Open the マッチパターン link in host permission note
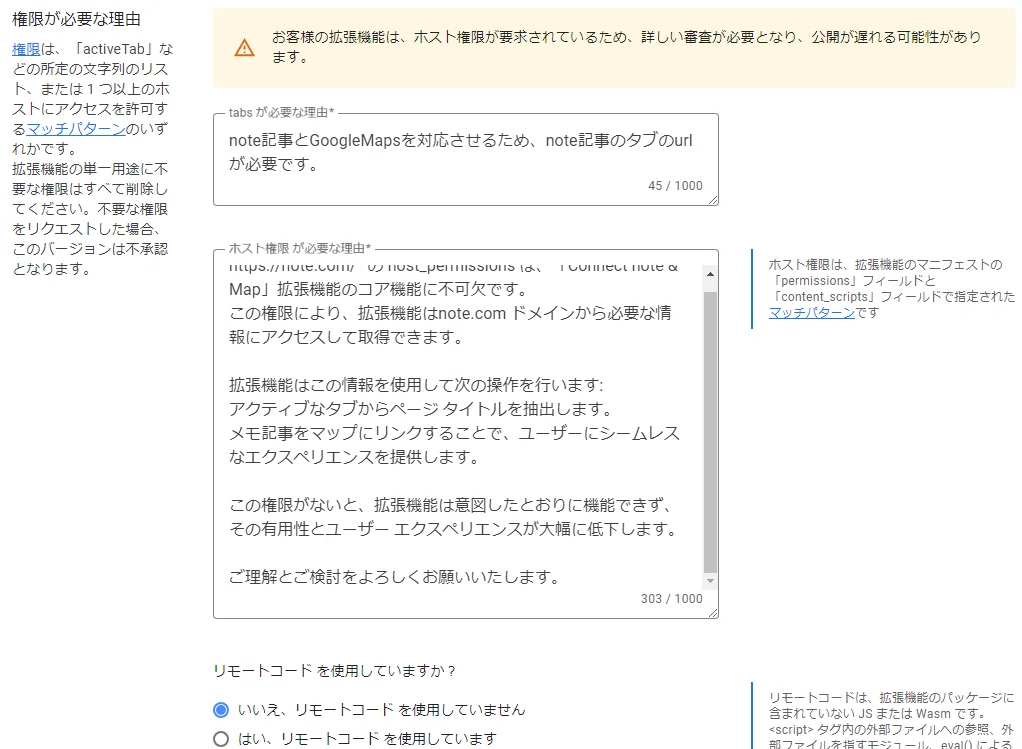This screenshot has height=749, width=1022. pyautogui.click(x=811, y=313)
